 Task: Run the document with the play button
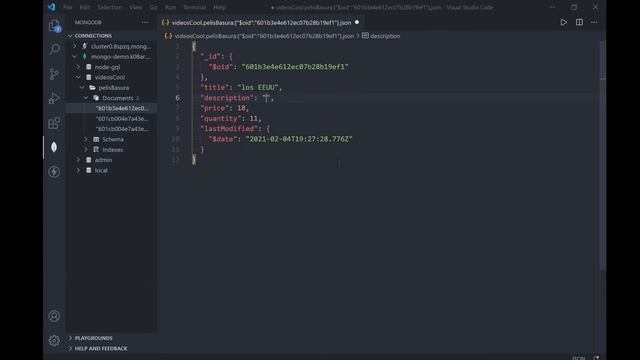pyautogui.click(x=563, y=22)
